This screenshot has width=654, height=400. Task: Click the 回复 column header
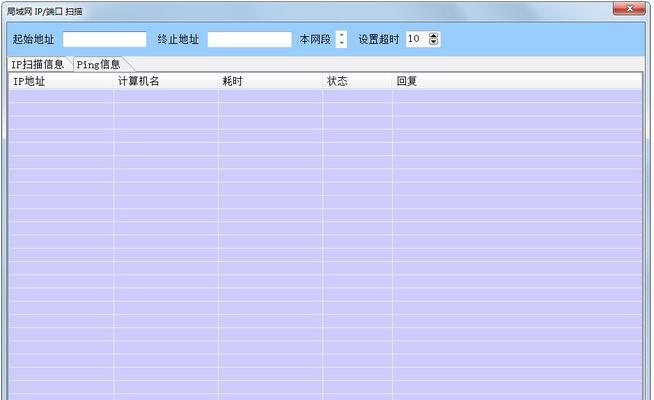point(517,81)
